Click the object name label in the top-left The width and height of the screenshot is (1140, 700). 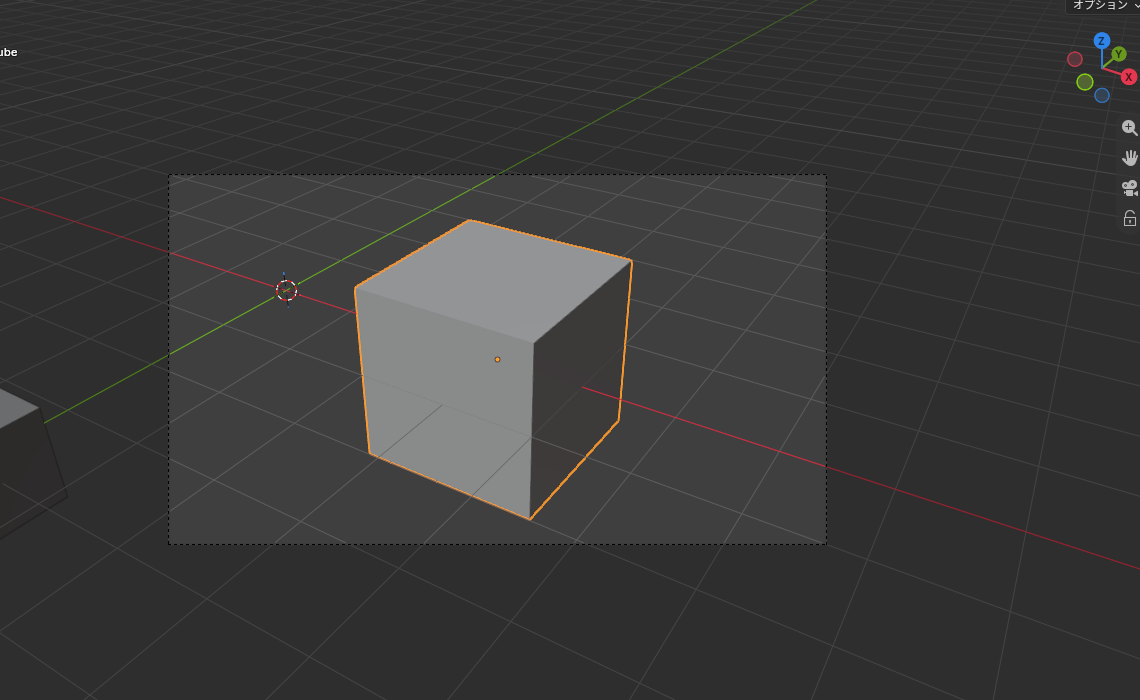point(8,52)
